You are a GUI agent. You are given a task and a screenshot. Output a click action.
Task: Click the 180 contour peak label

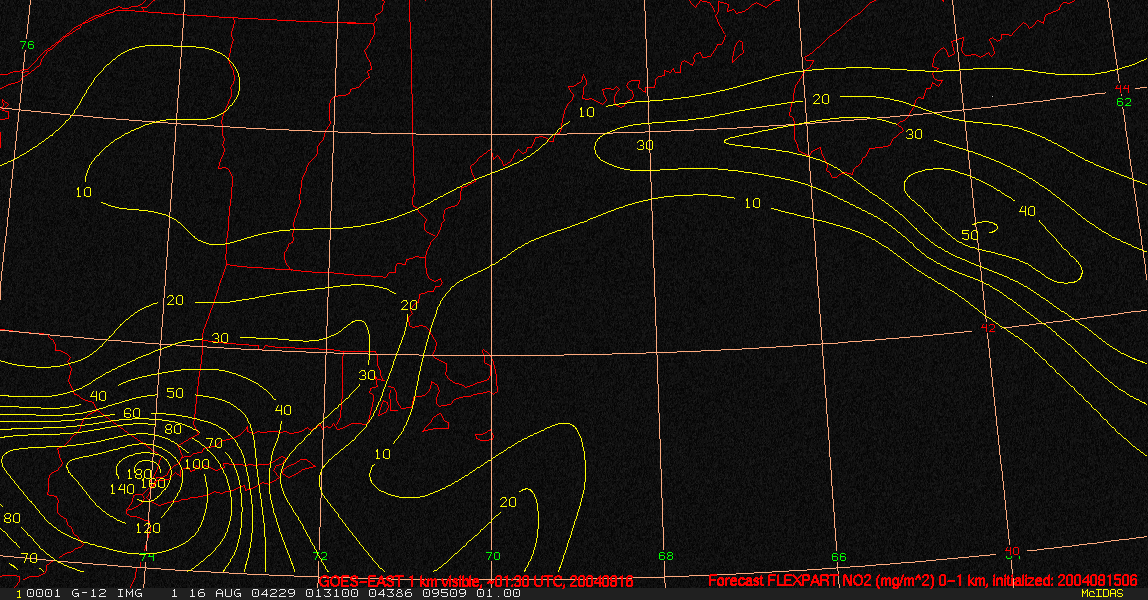(139, 473)
